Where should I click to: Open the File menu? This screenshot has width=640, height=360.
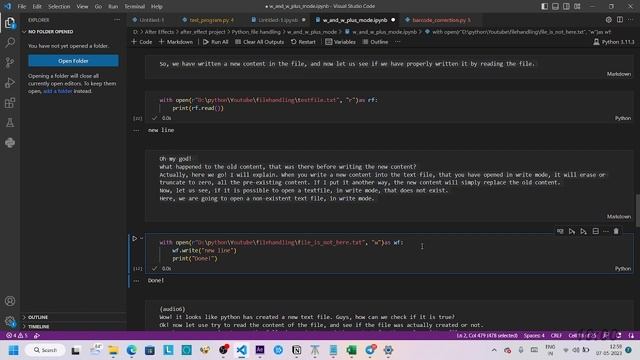(22, 7)
